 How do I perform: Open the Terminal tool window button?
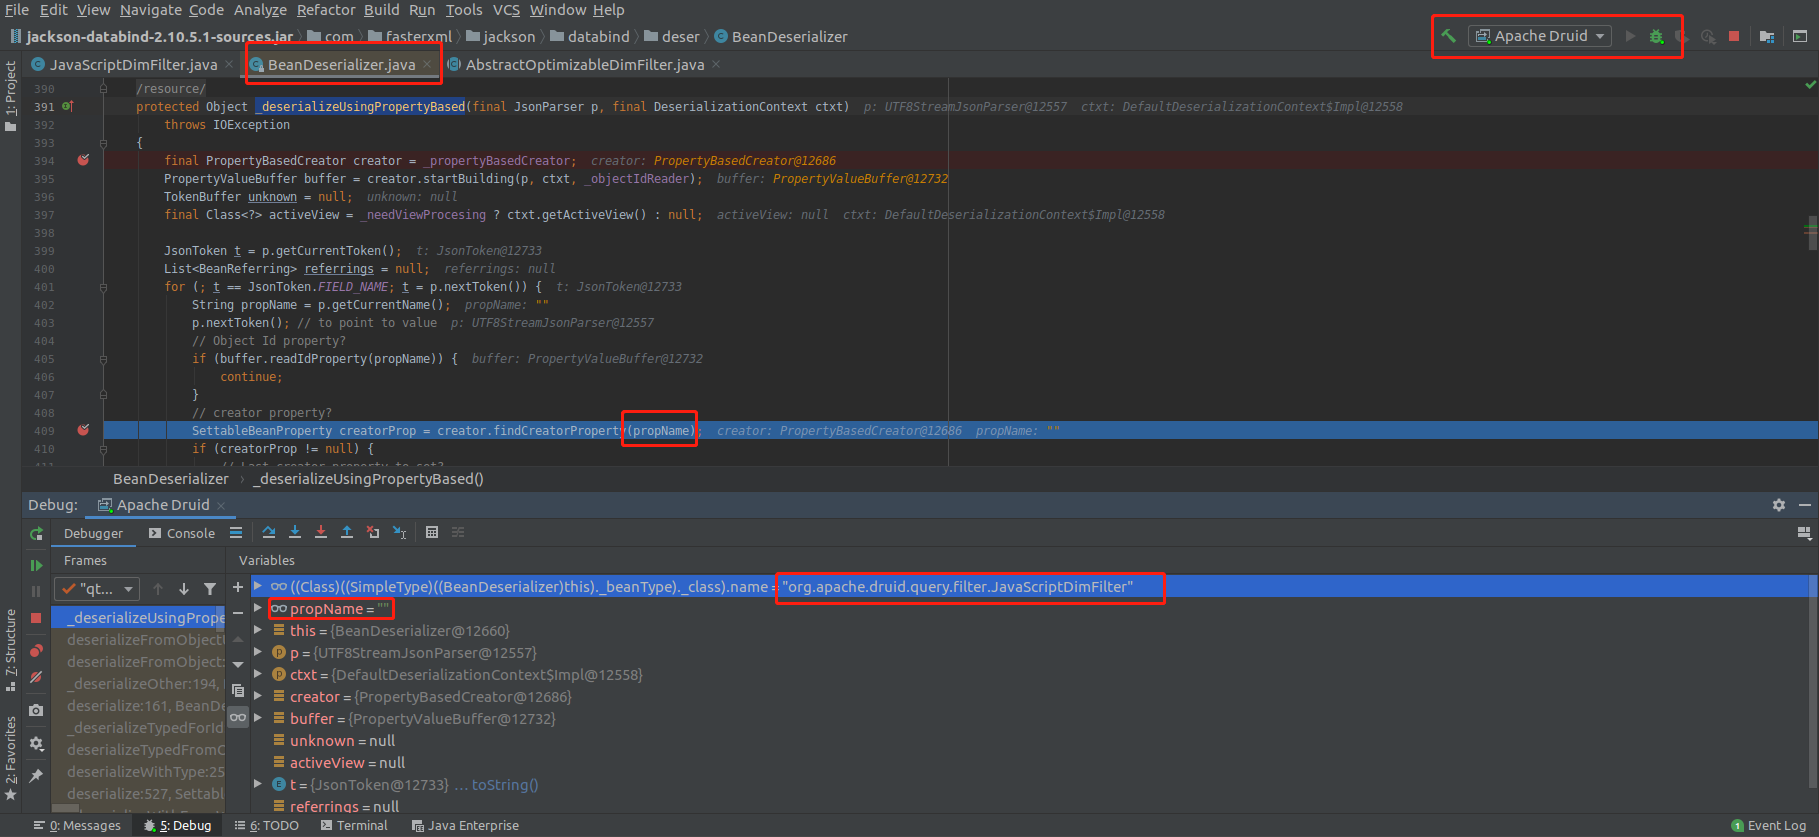point(354,826)
